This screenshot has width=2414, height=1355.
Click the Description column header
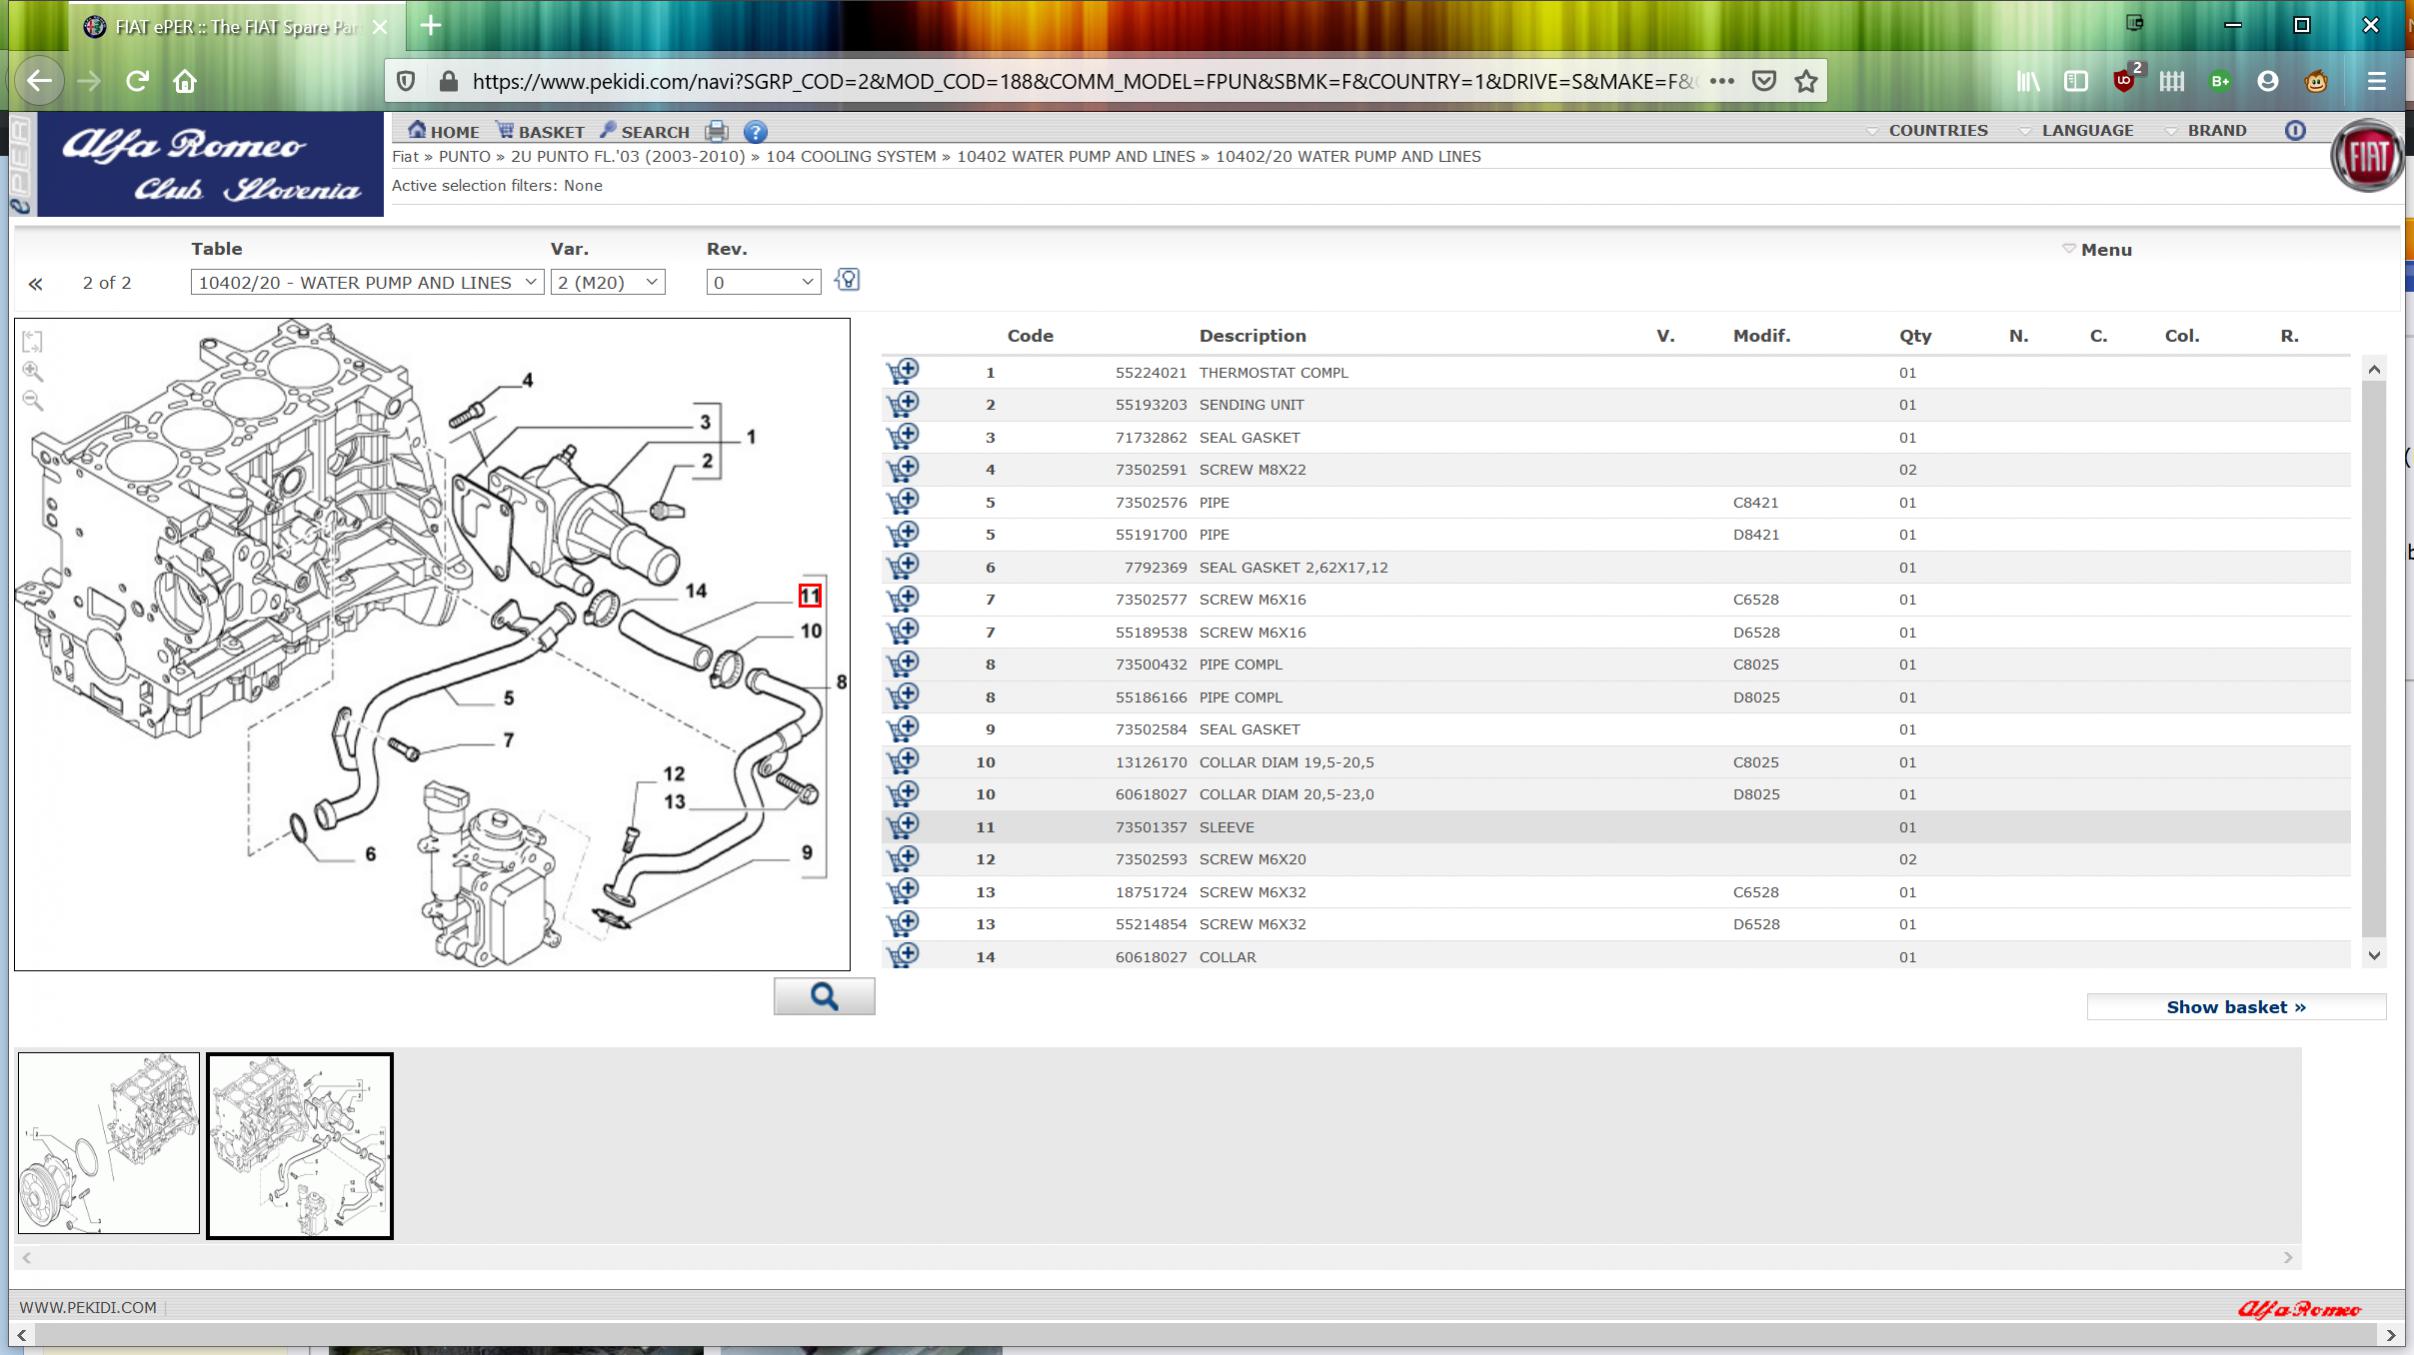tap(1252, 336)
